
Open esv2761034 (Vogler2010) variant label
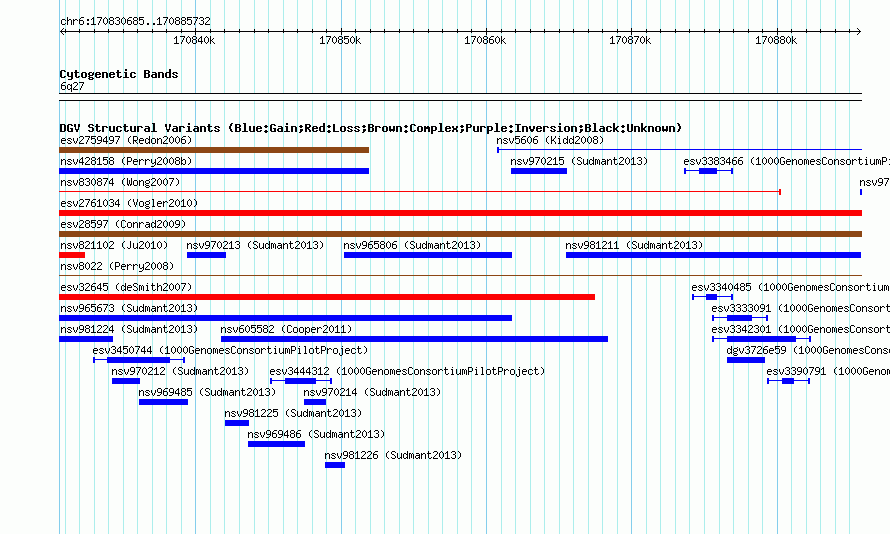(x=129, y=203)
